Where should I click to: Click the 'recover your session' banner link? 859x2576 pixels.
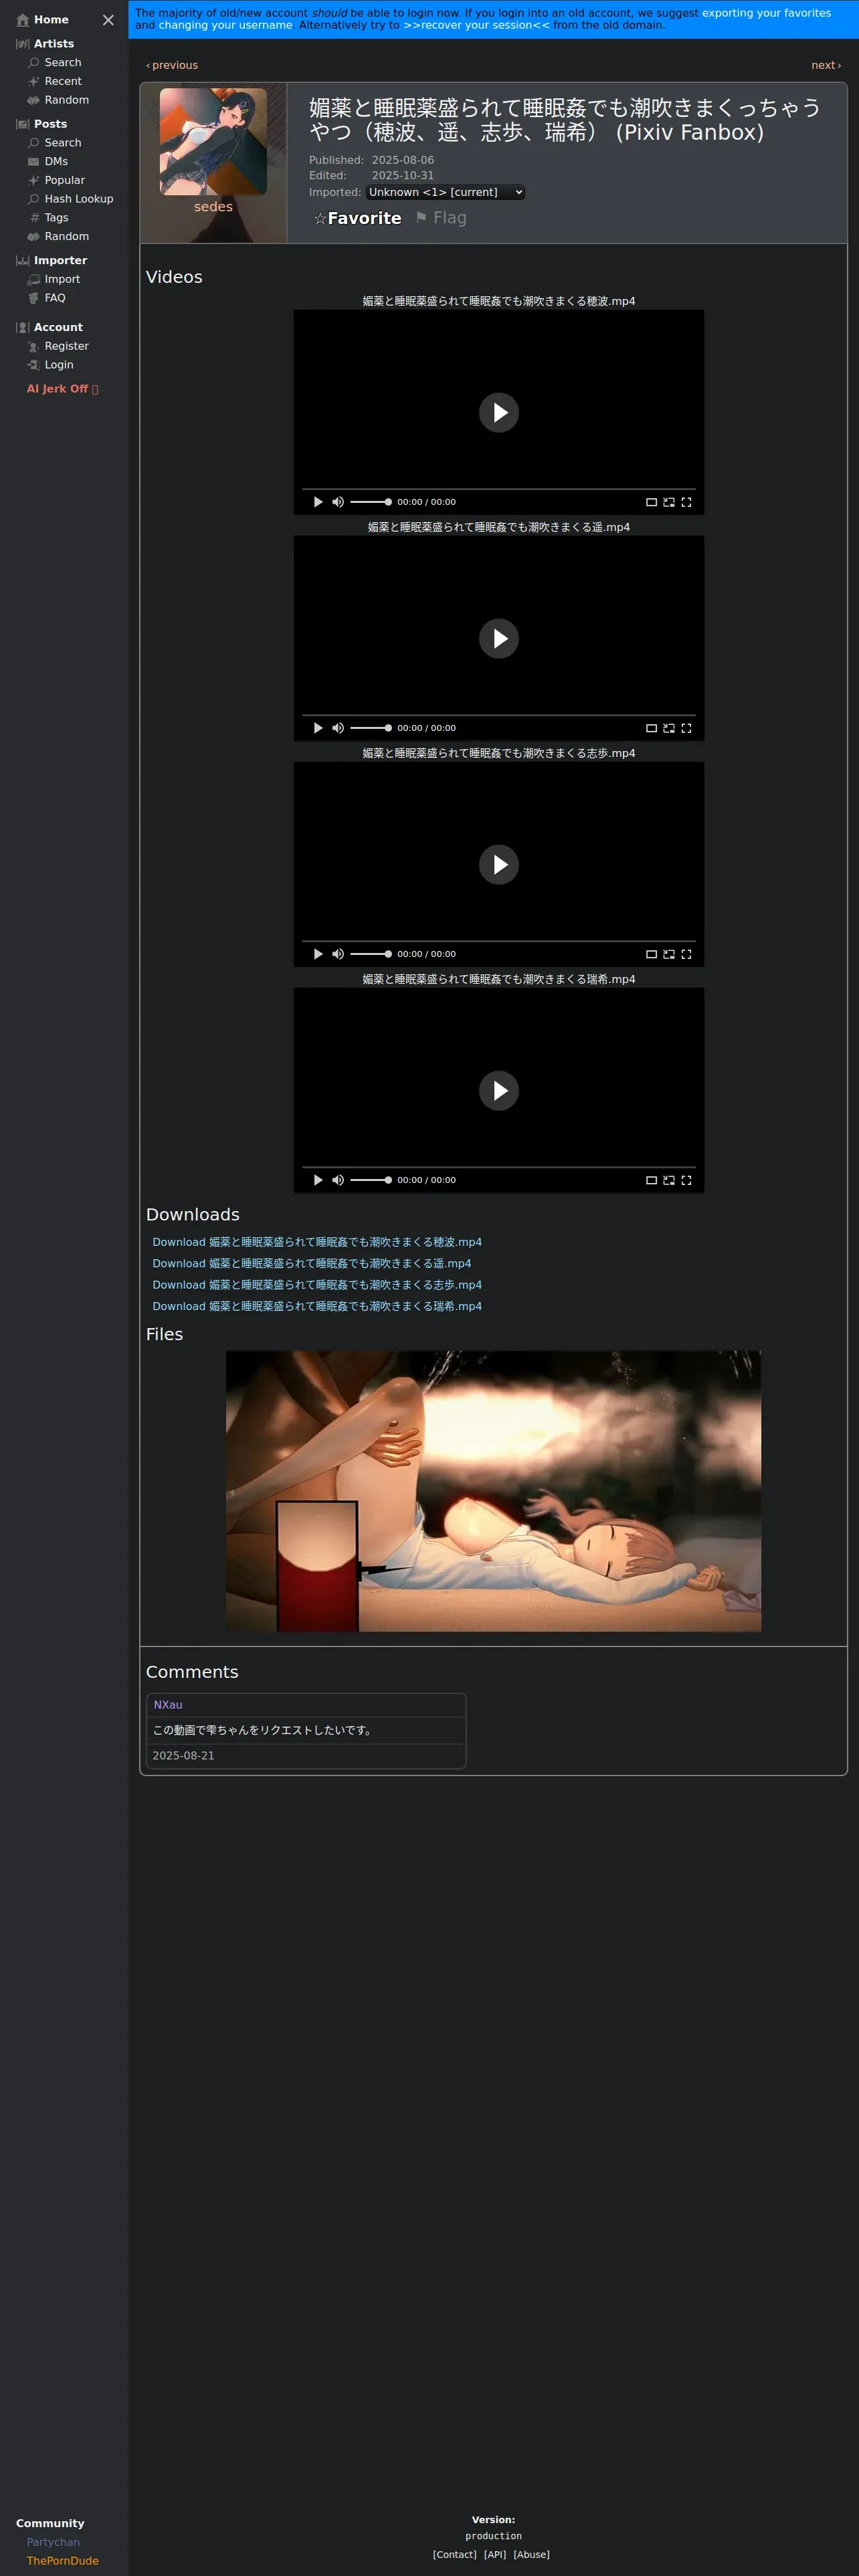pyautogui.click(x=476, y=25)
